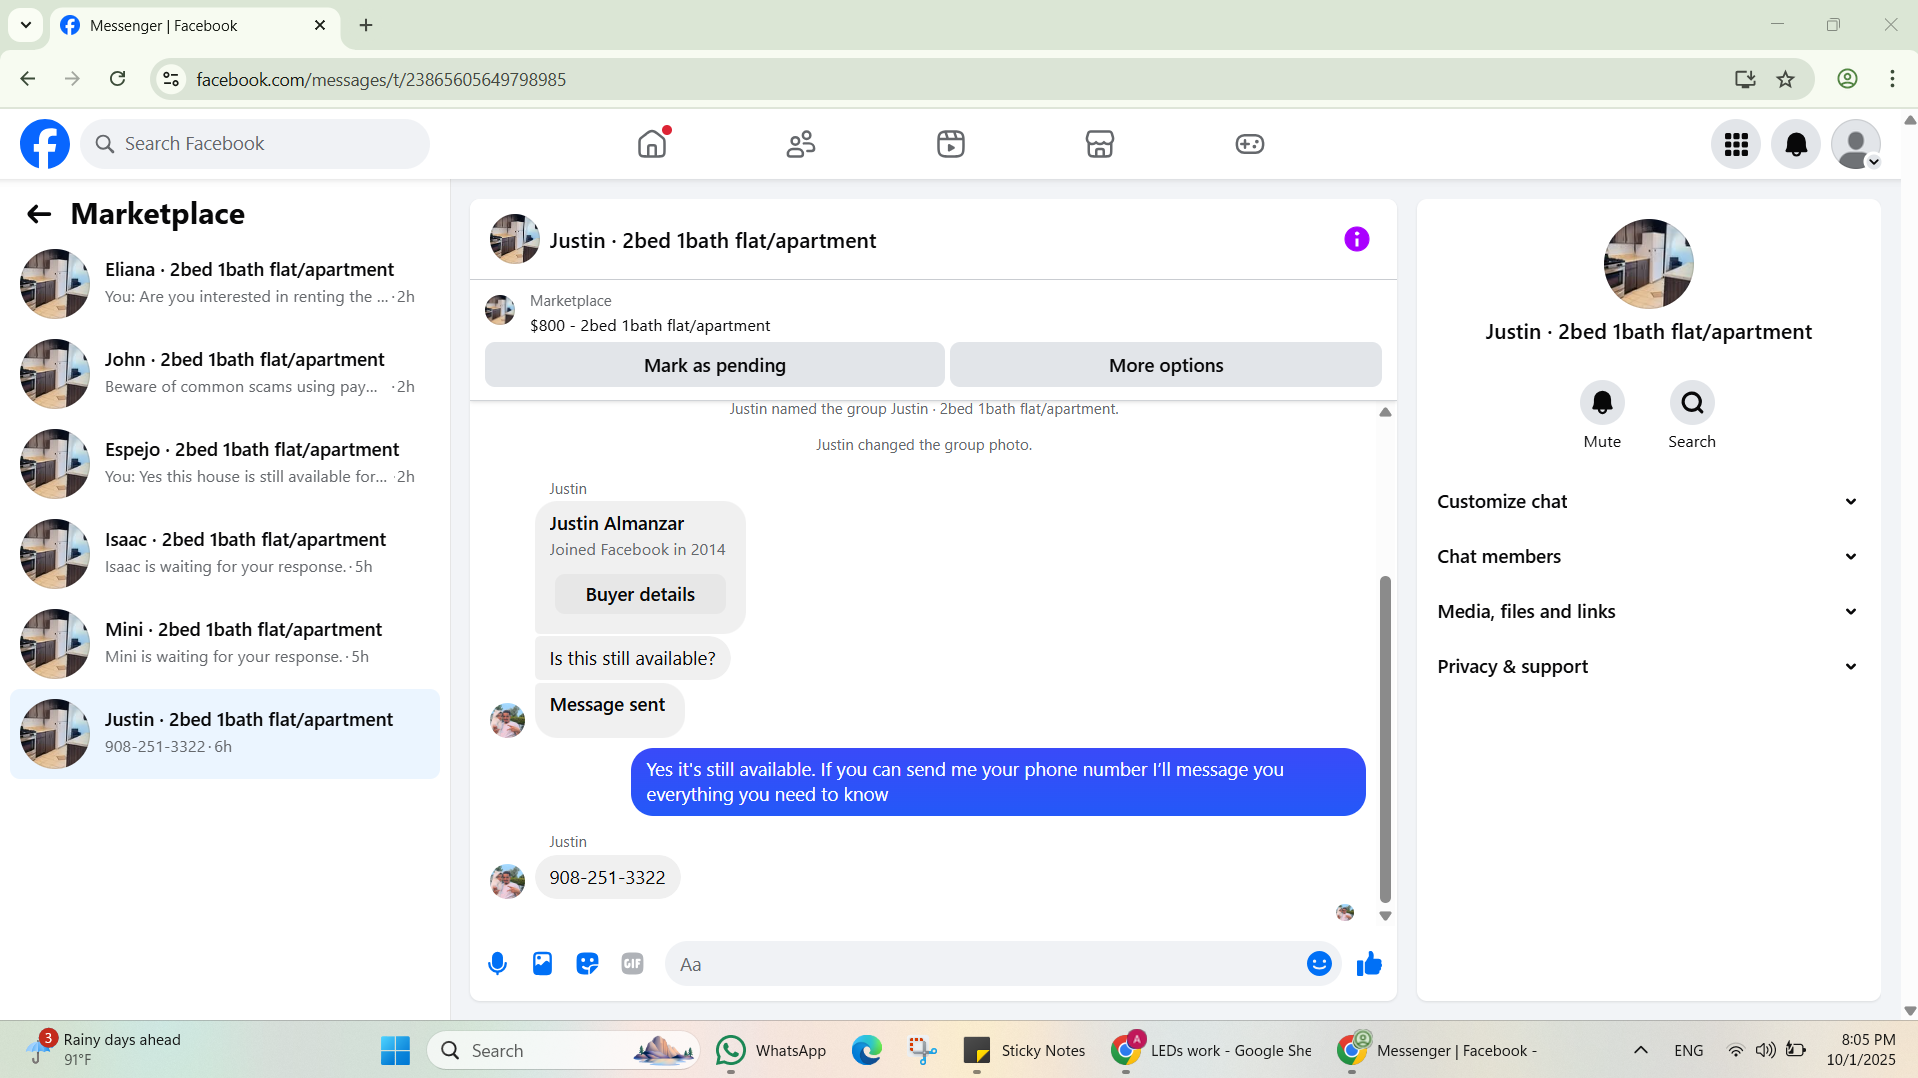This screenshot has width=1918, height=1078.
Task: Expand Customize chat section
Action: coord(1648,502)
